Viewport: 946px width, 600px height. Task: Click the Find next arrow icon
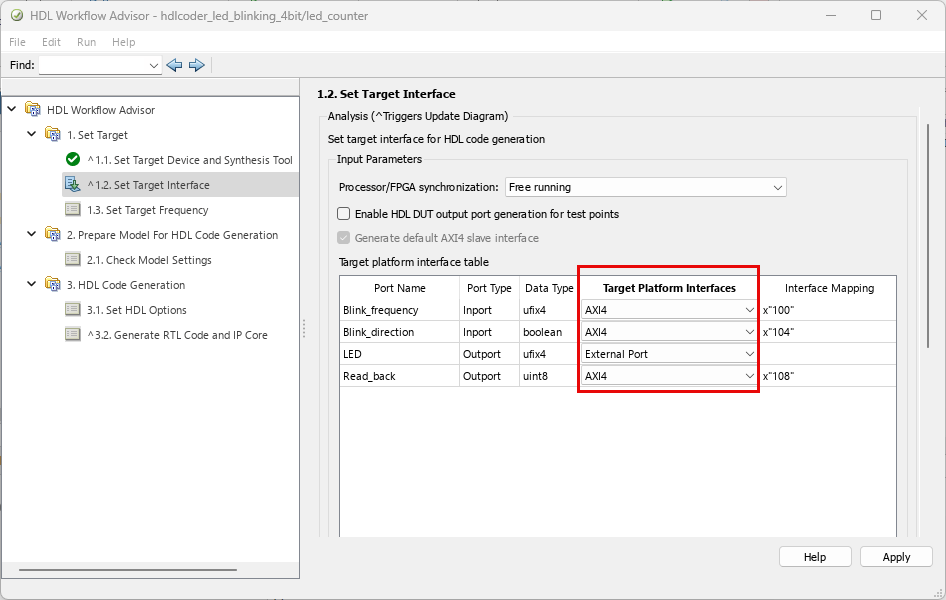click(x=197, y=65)
